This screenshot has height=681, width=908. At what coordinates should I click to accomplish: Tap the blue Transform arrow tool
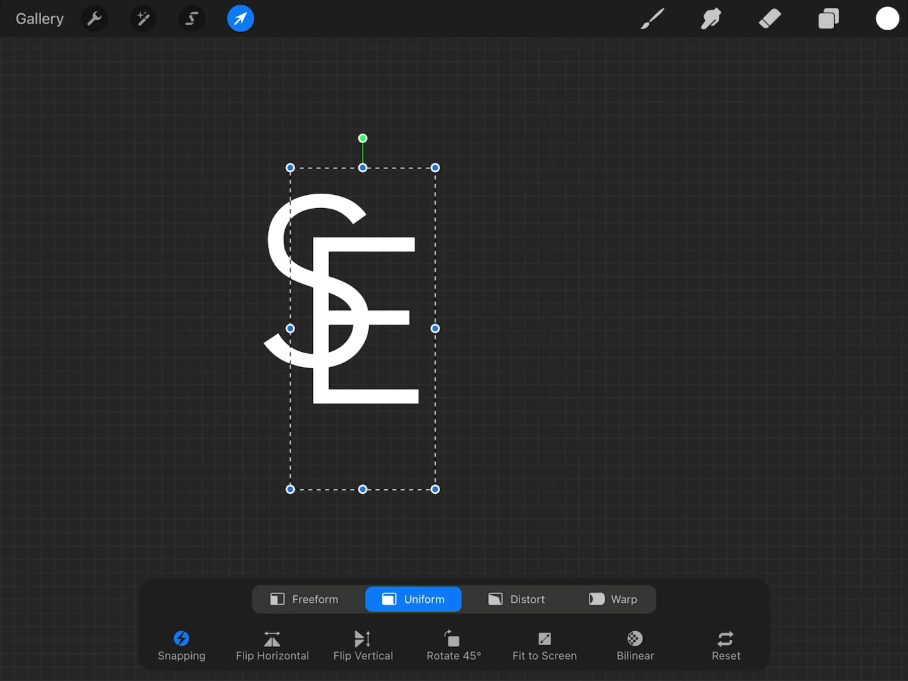click(x=240, y=19)
